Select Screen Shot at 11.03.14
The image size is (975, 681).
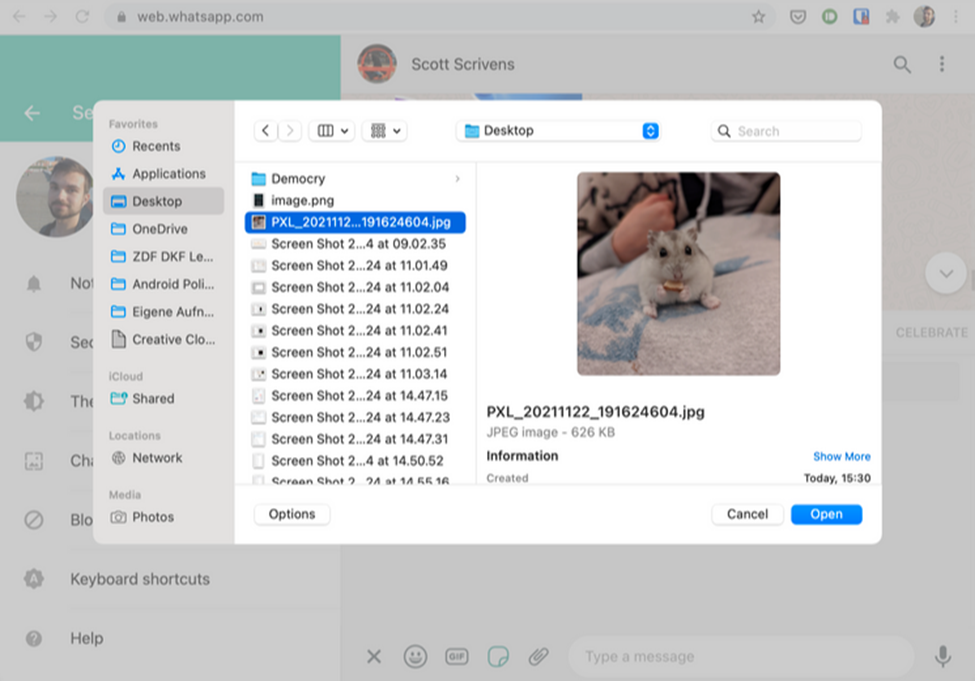(x=355, y=374)
